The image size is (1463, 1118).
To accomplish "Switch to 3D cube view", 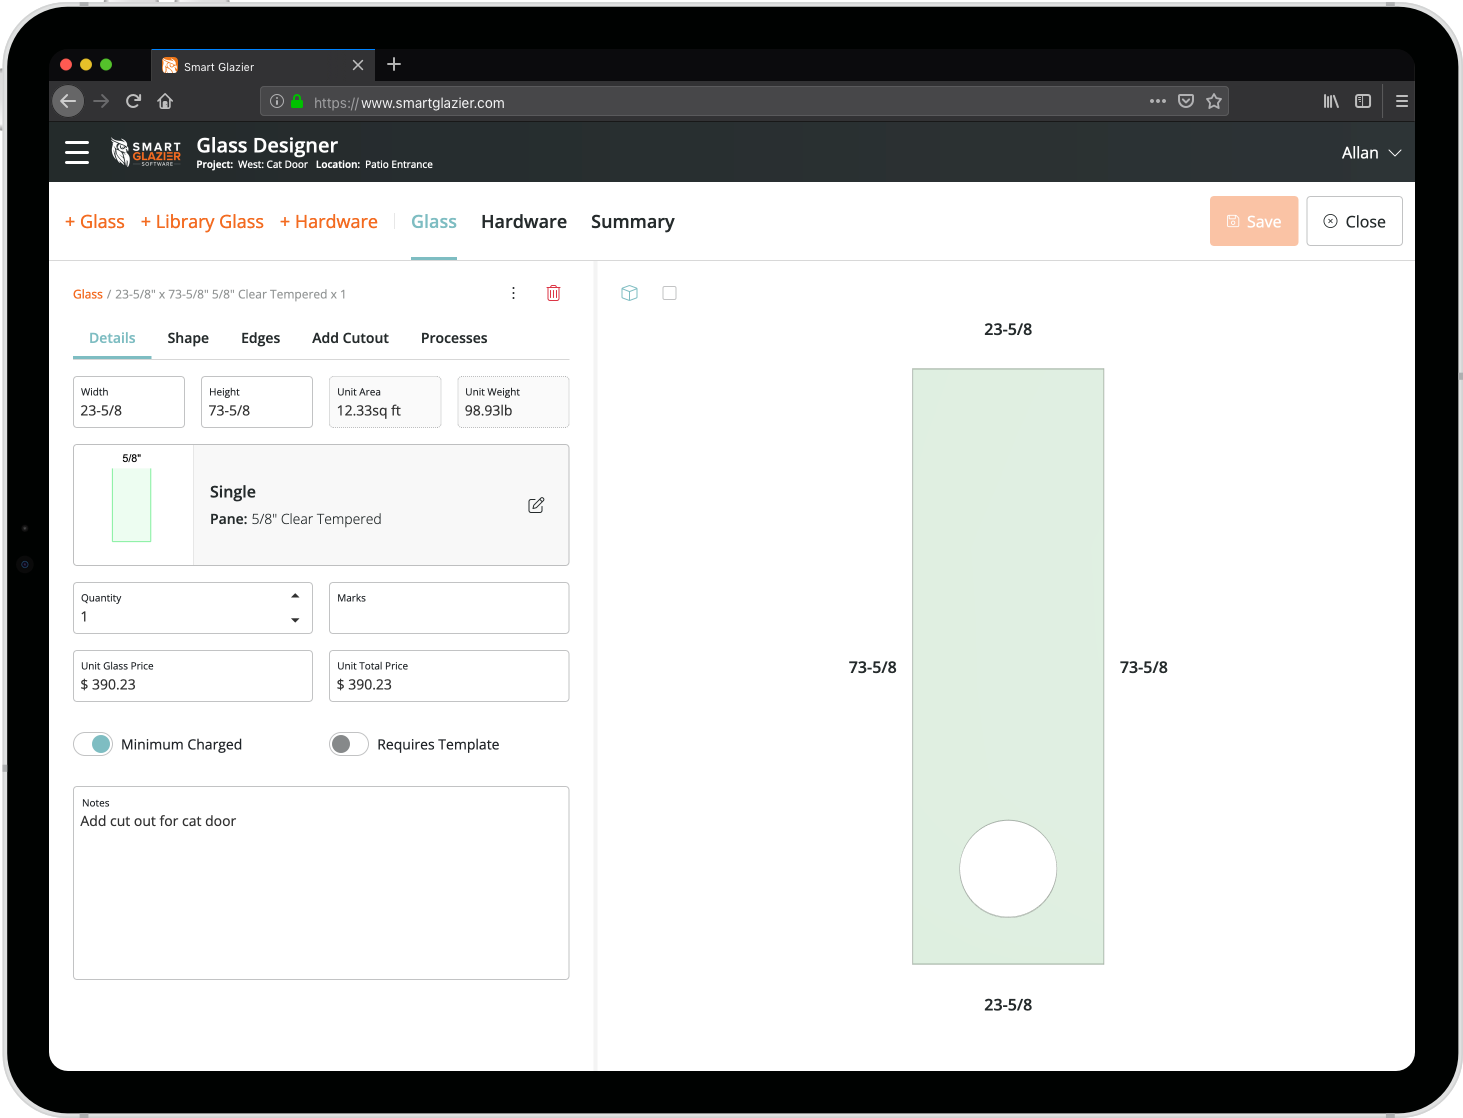I will tap(629, 293).
